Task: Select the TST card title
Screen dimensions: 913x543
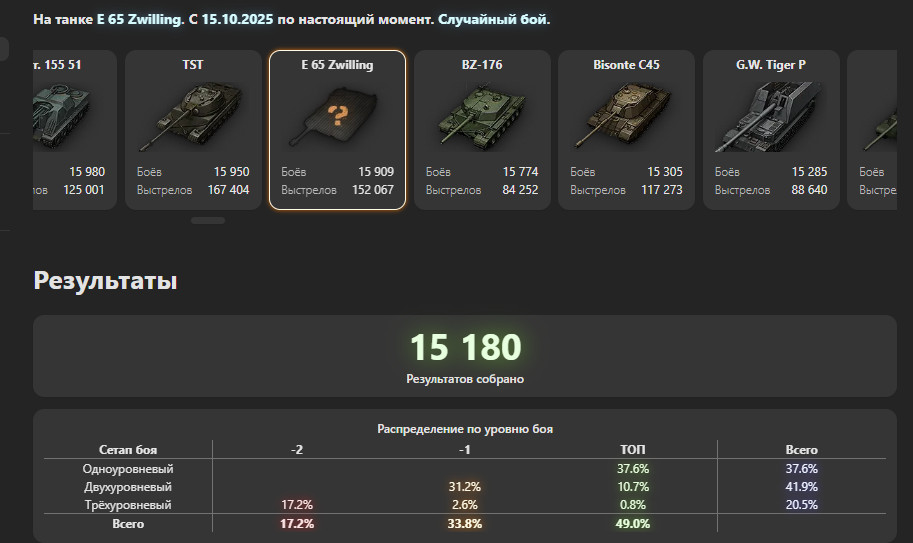Action: 193,65
